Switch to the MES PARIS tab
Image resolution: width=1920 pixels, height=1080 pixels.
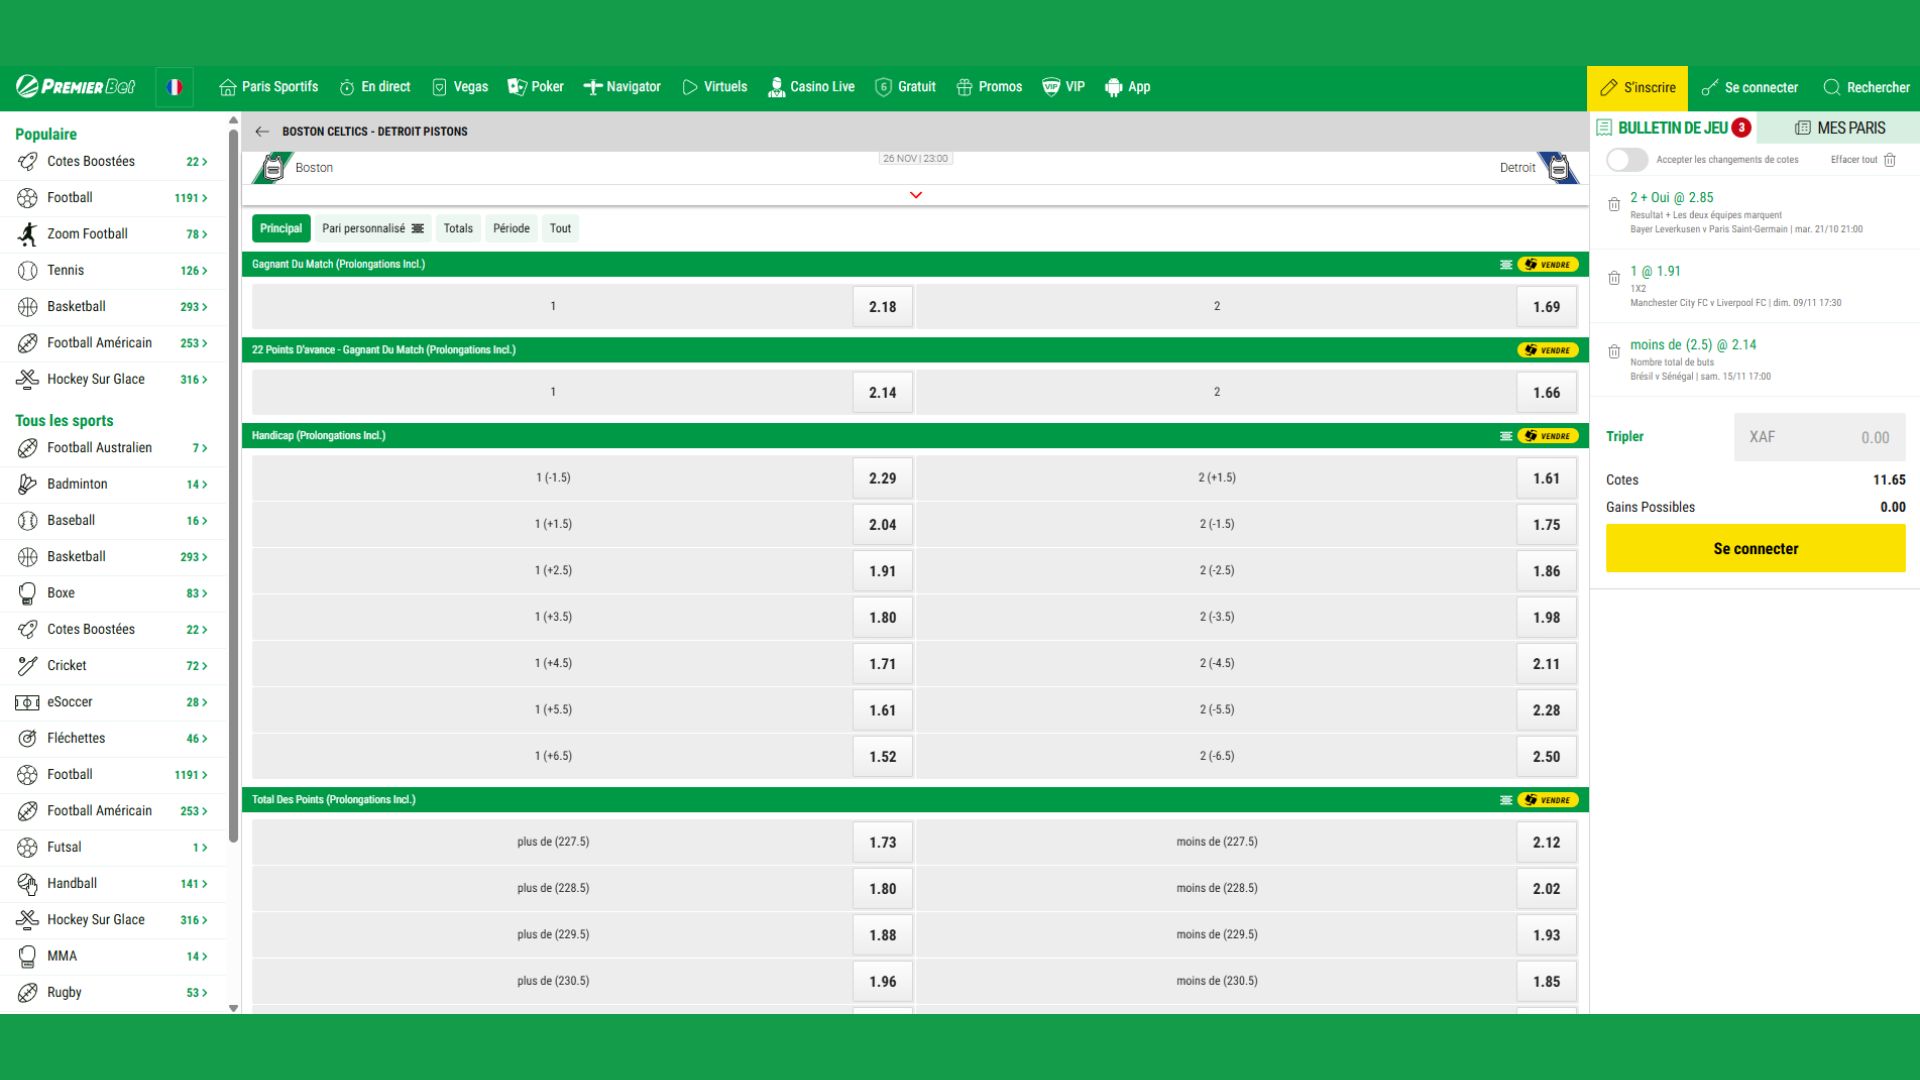(1841, 128)
